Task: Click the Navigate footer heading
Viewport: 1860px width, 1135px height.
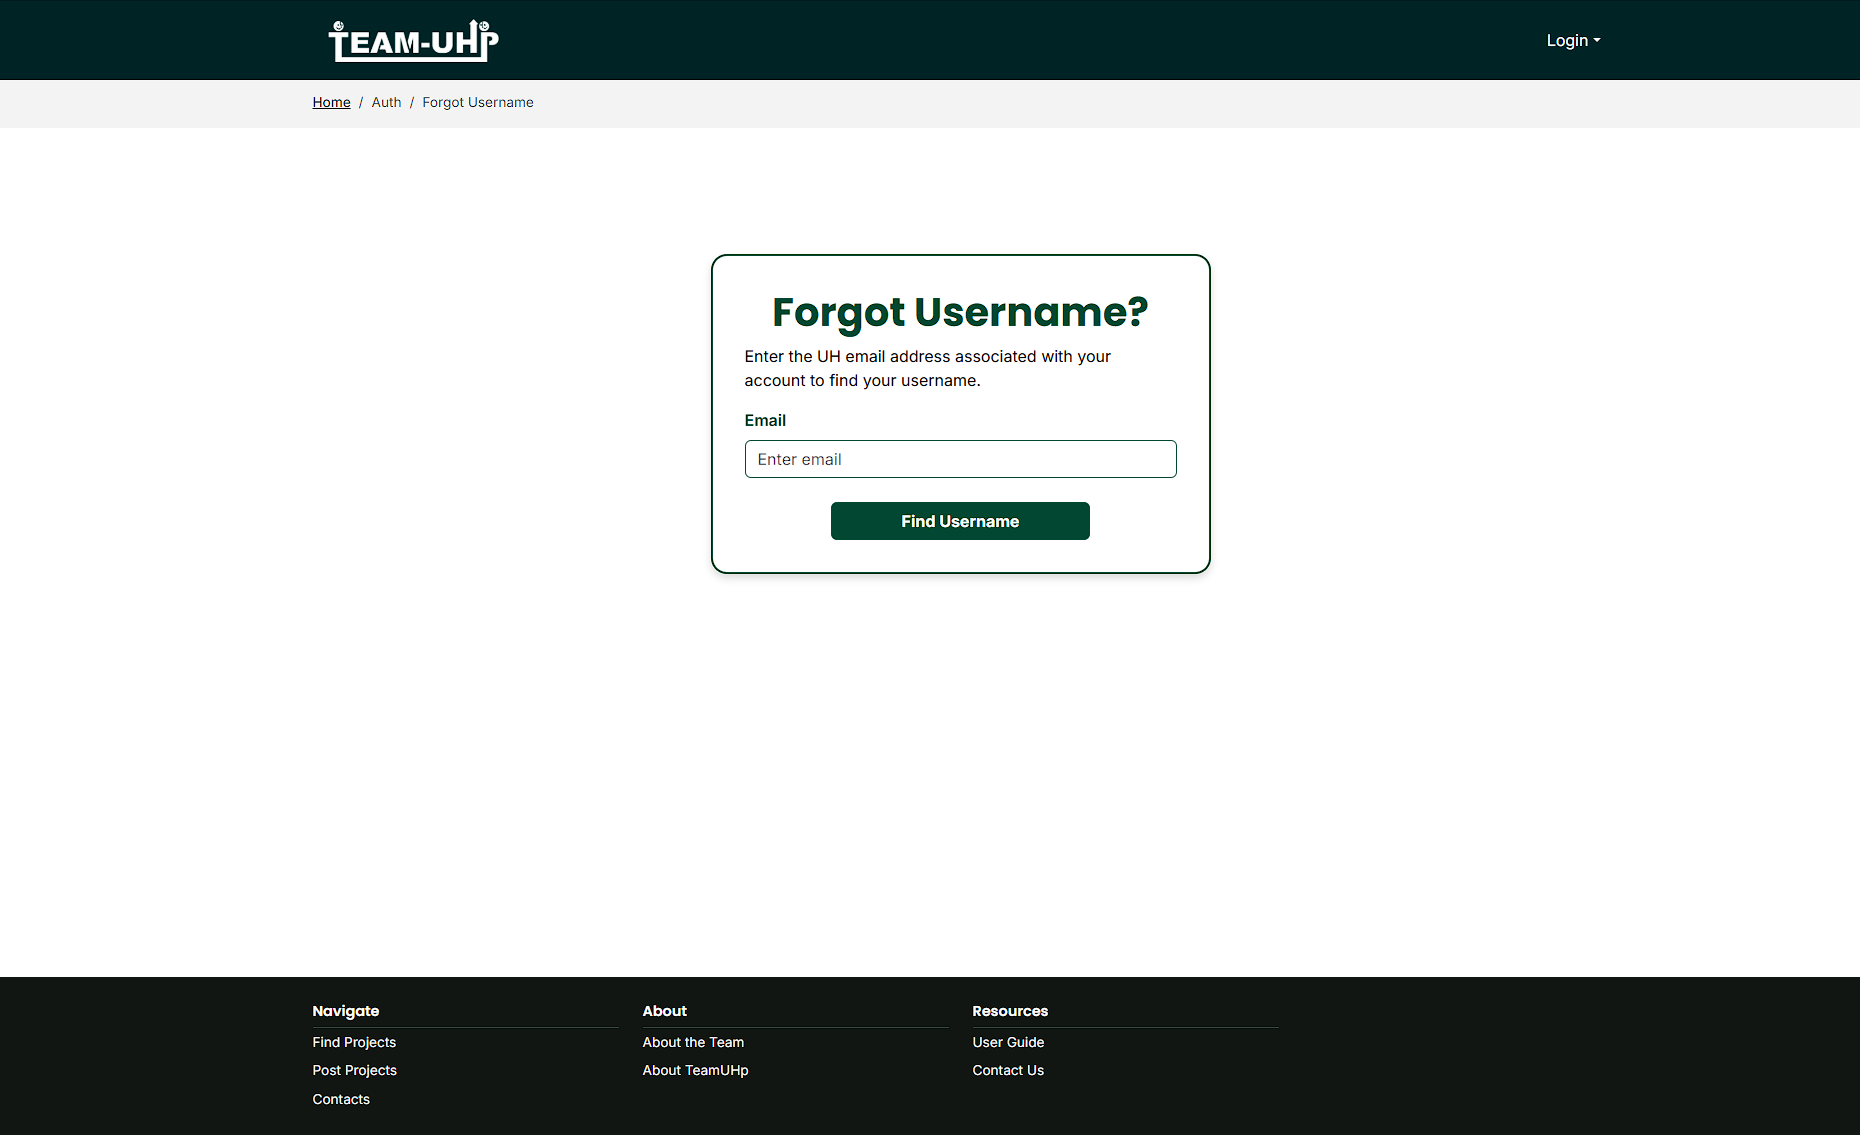Action: click(345, 1011)
